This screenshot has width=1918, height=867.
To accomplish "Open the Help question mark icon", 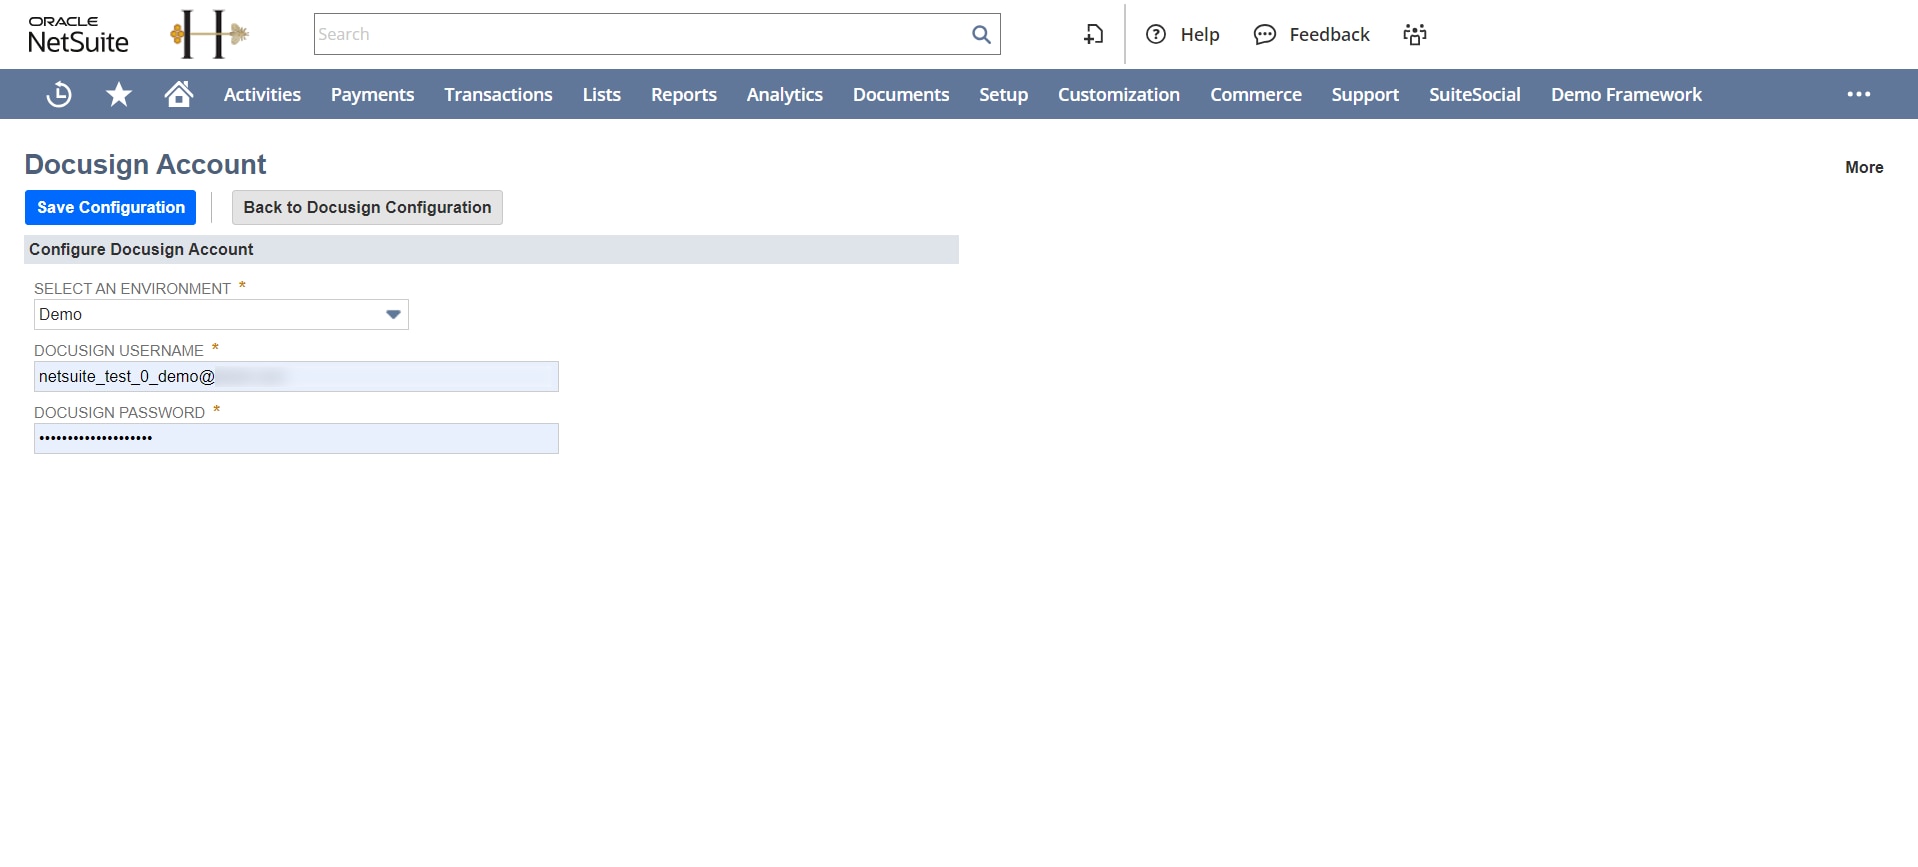I will [x=1156, y=34].
